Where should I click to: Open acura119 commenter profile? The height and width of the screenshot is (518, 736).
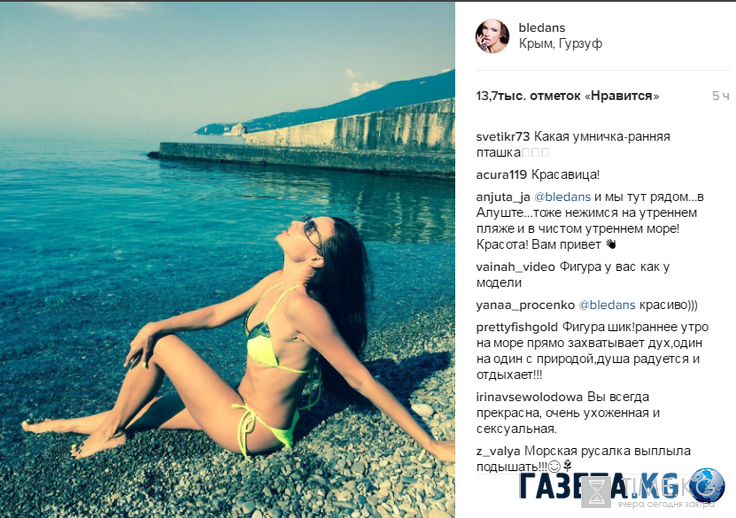pyautogui.click(x=501, y=175)
